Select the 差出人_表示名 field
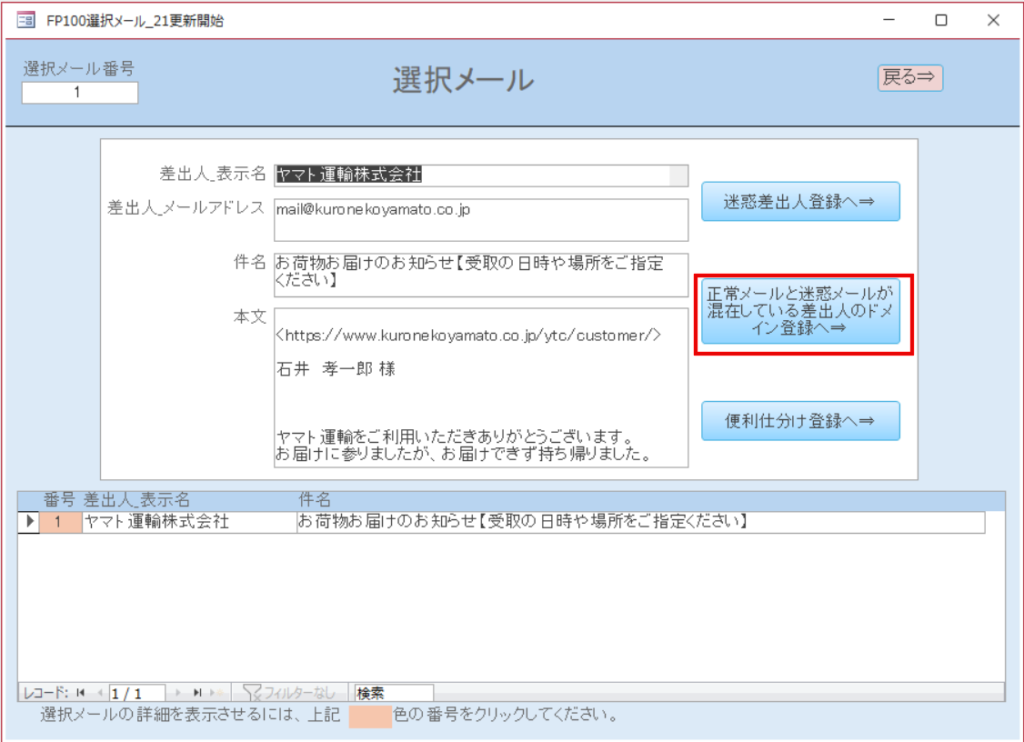 [x=480, y=175]
